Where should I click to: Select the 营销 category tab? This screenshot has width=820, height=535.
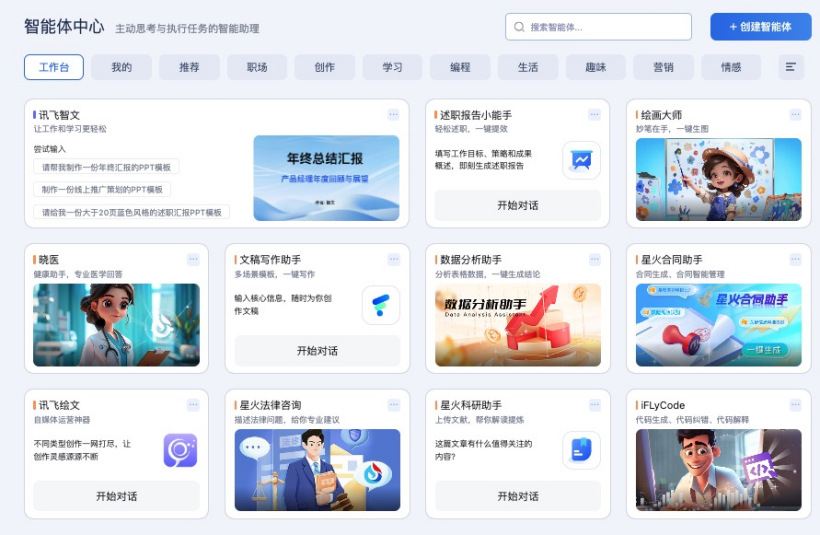663,67
